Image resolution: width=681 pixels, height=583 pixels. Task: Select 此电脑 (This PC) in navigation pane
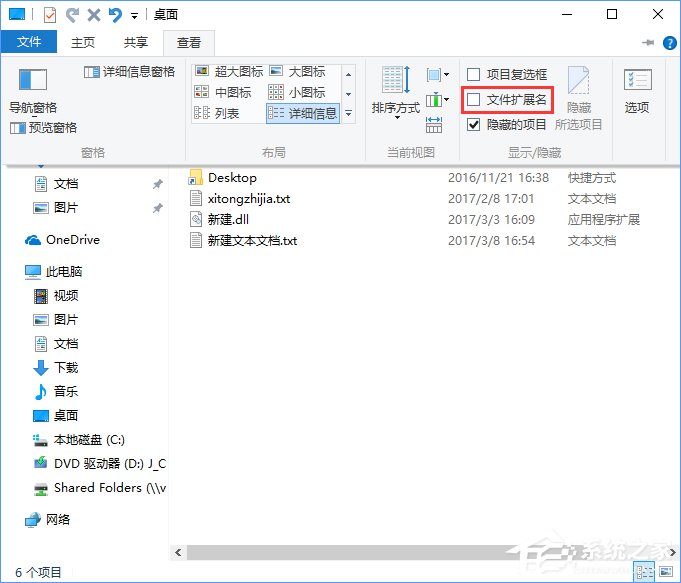tap(54, 272)
